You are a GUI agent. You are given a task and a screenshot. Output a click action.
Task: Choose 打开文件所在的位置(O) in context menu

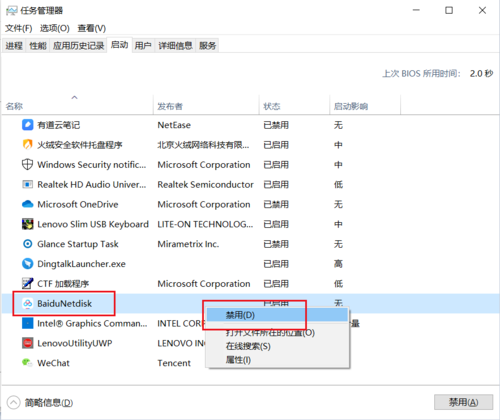[277, 332]
